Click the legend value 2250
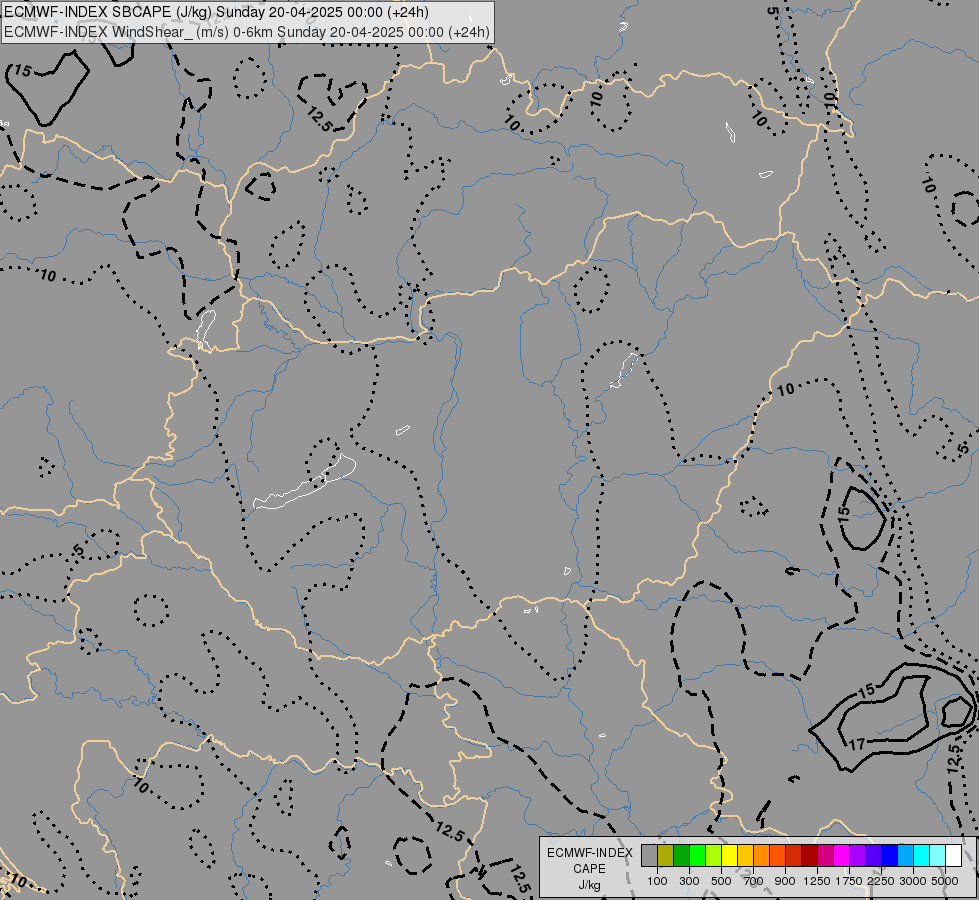The width and height of the screenshot is (979, 900). (881, 881)
